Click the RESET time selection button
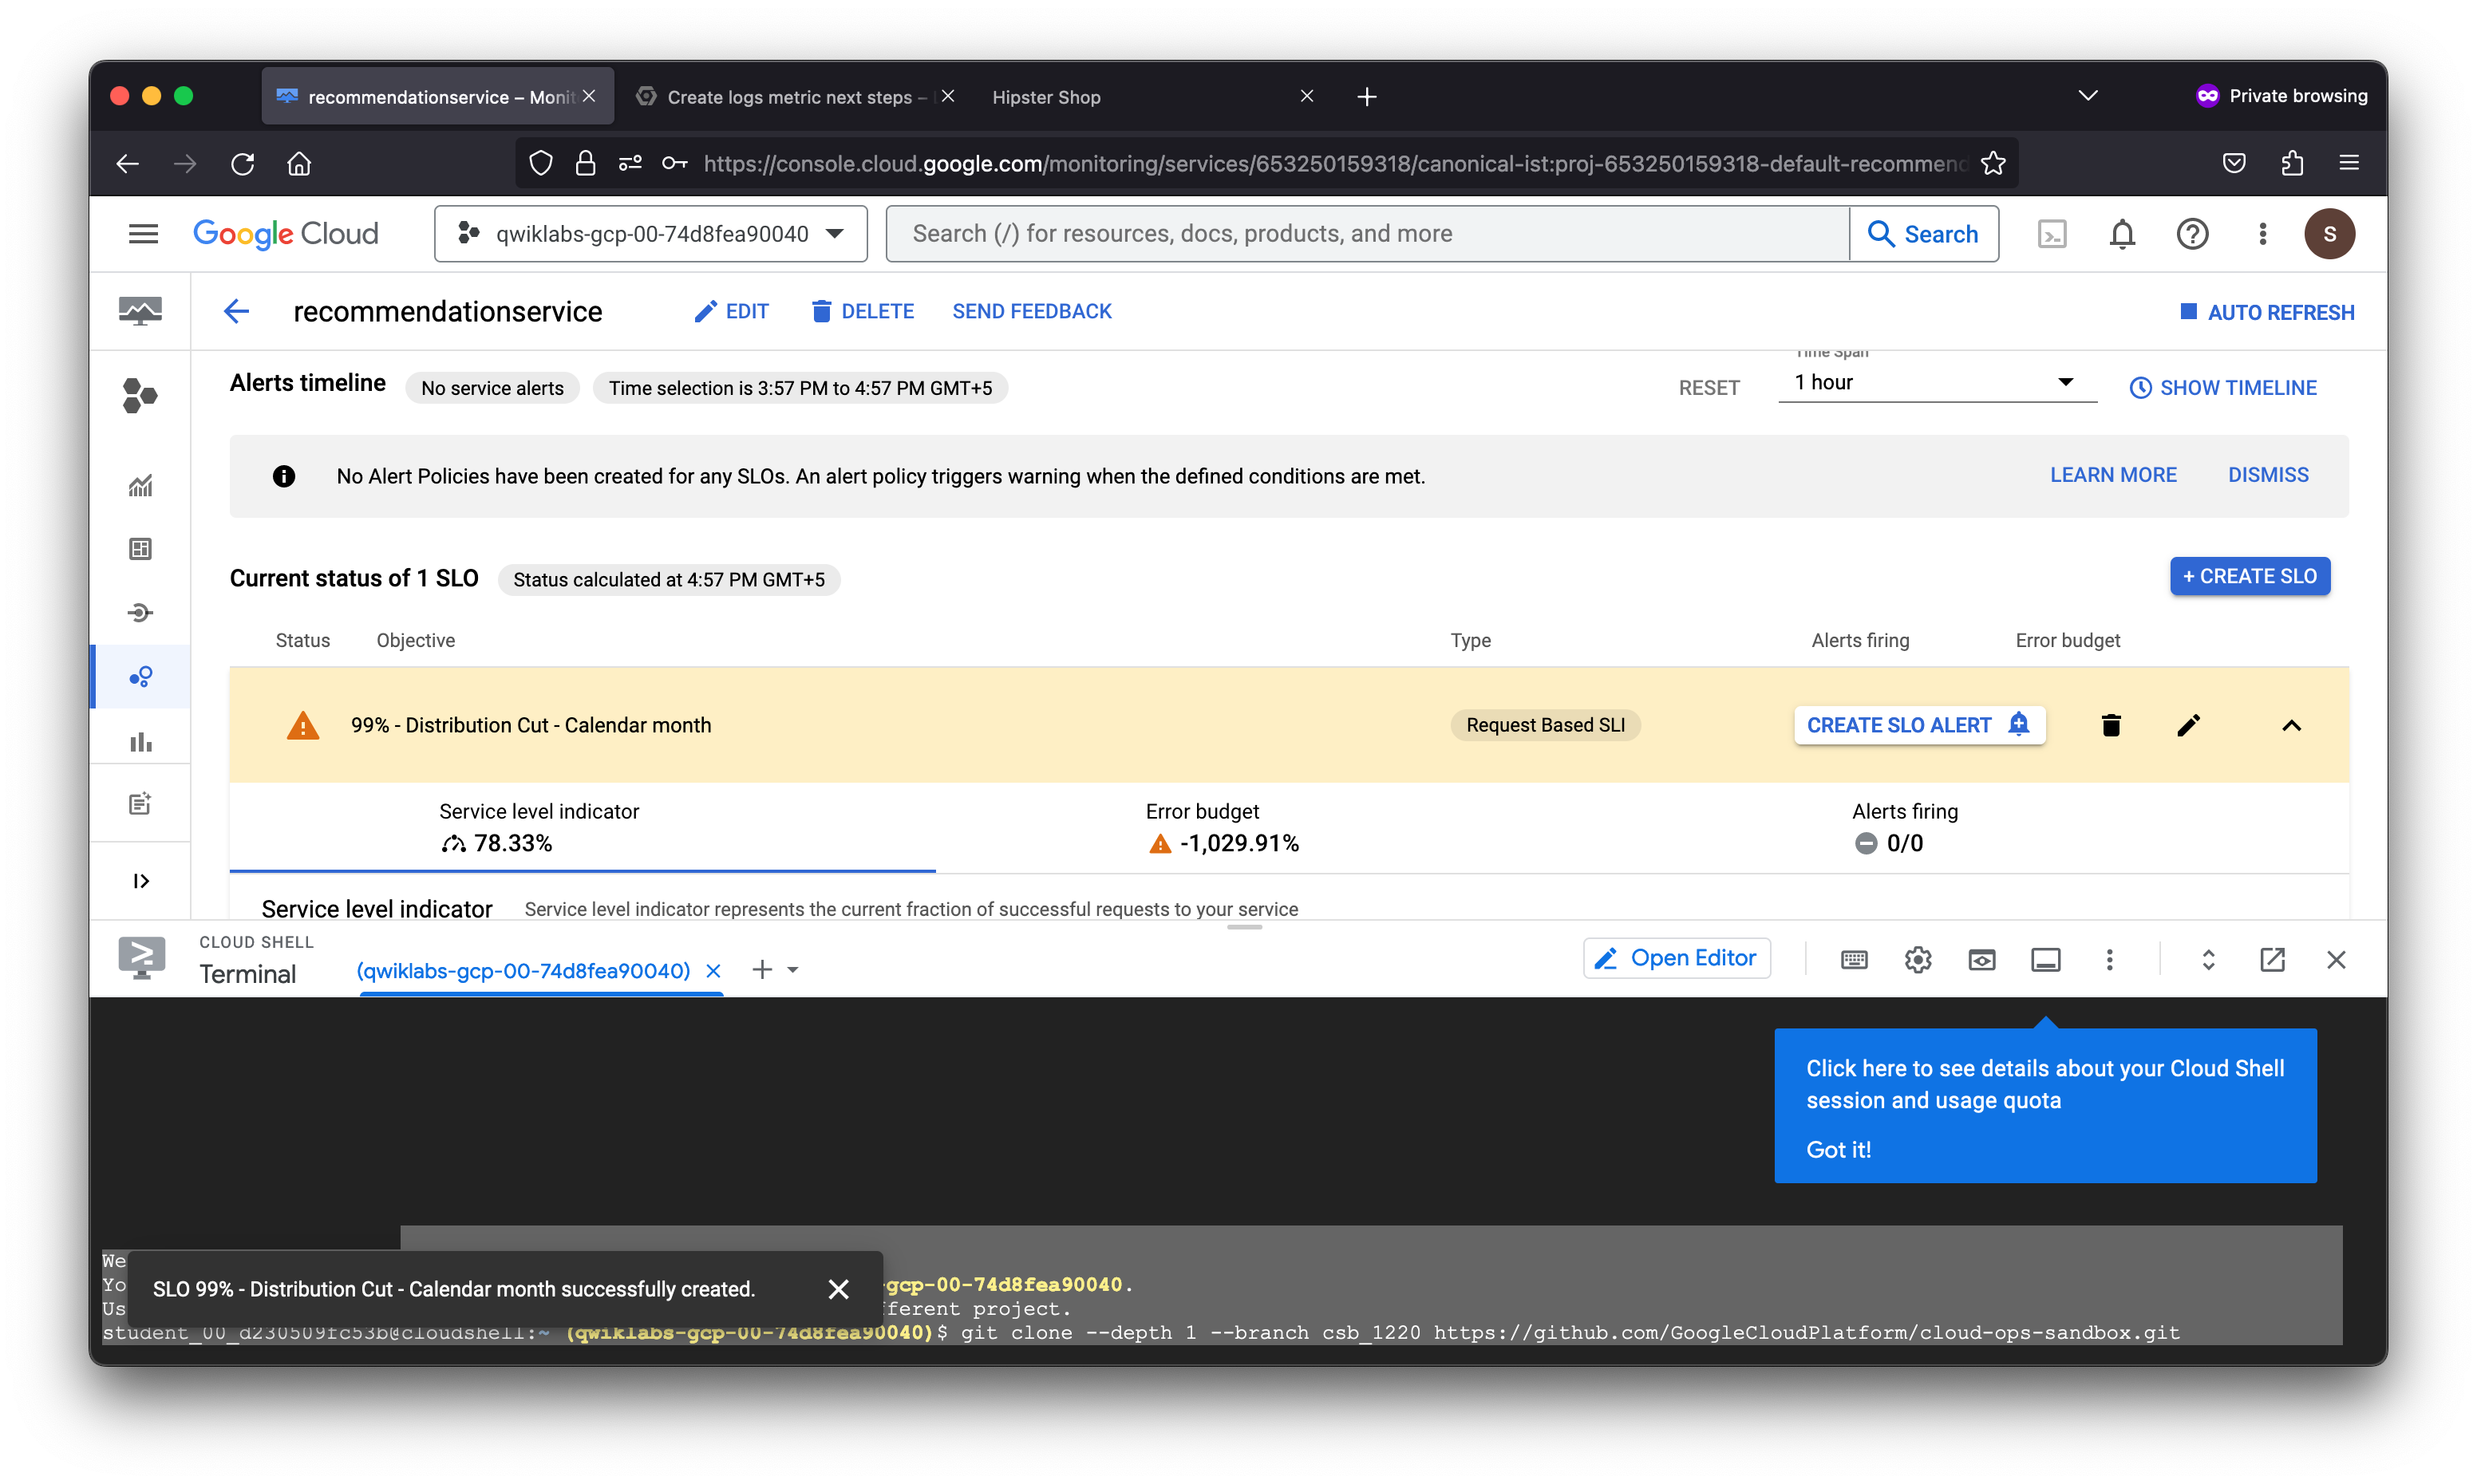Image resolution: width=2477 pixels, height=1484 pixels. (x=1709, y=388)
